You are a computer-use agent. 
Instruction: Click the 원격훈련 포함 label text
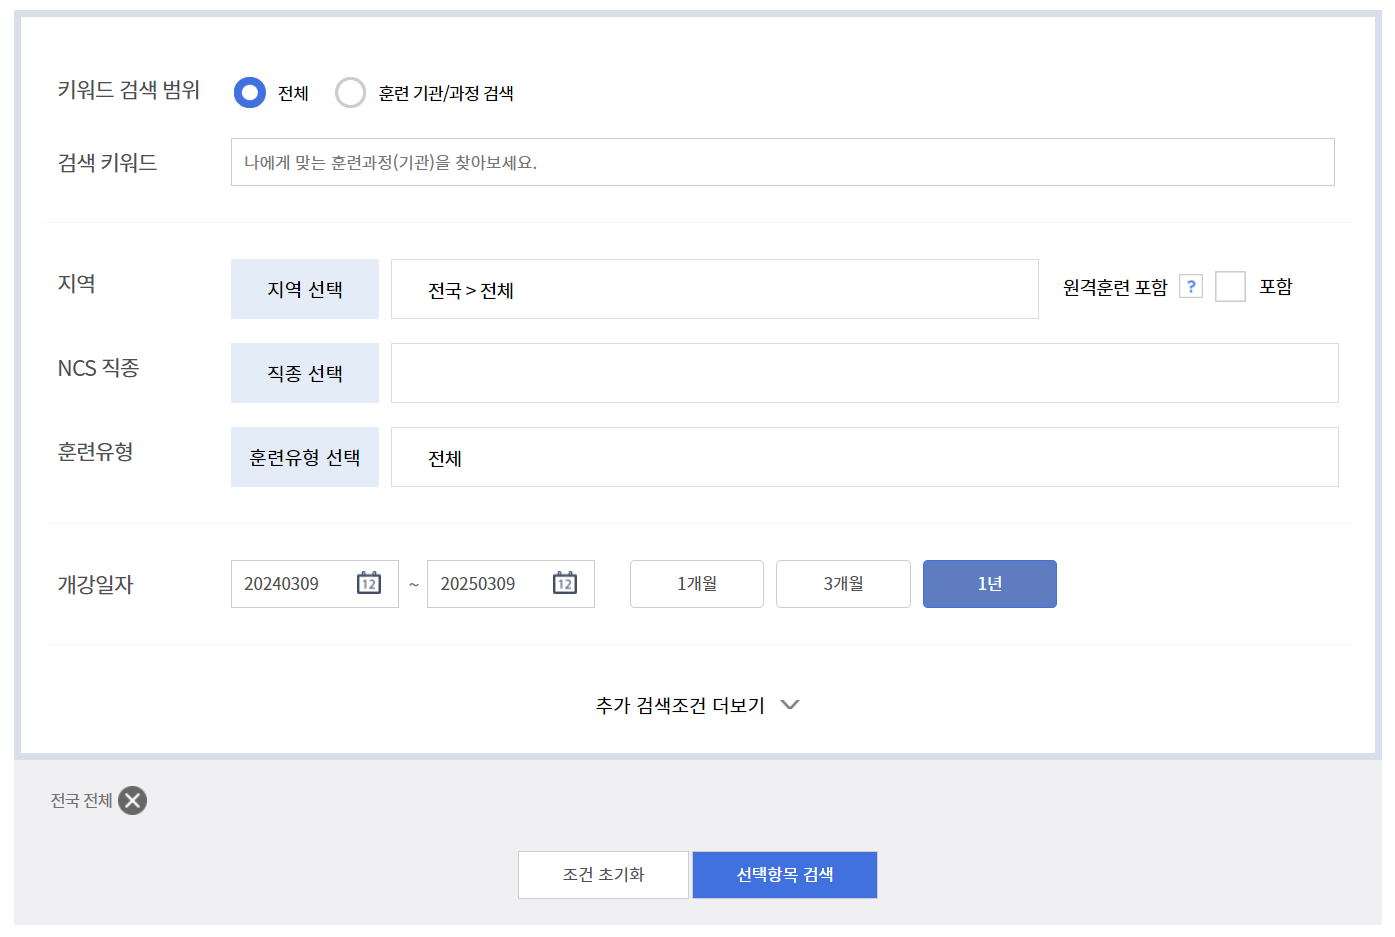tap(1115, 287)
